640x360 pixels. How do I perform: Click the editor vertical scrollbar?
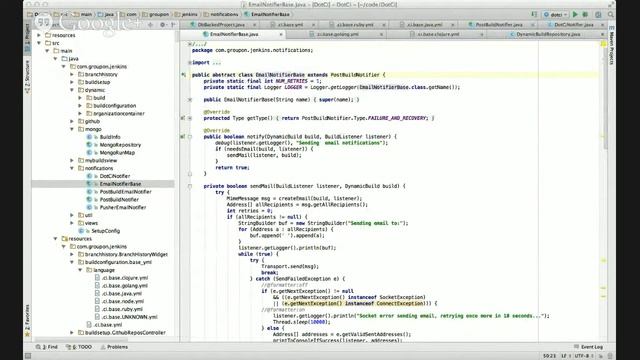[605, 98]
